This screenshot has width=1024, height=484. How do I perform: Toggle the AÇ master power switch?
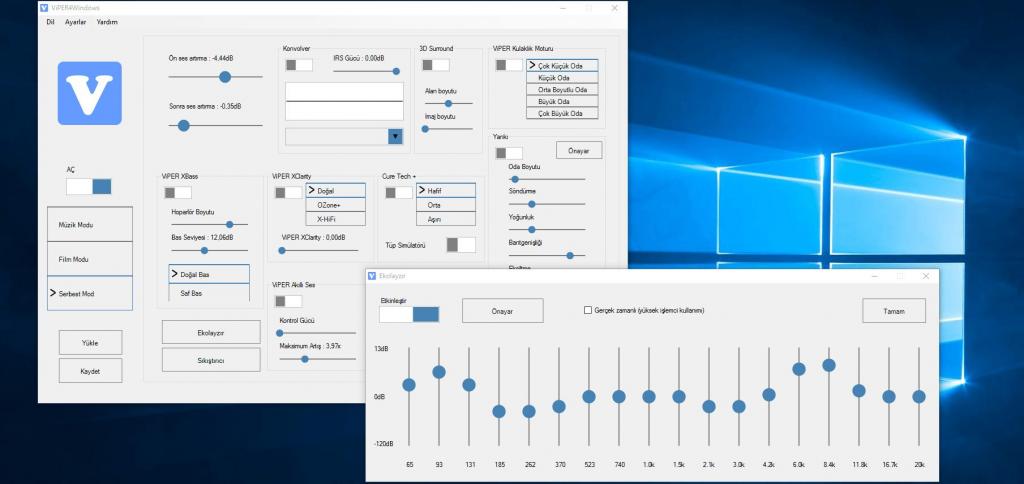coord(89,187)
